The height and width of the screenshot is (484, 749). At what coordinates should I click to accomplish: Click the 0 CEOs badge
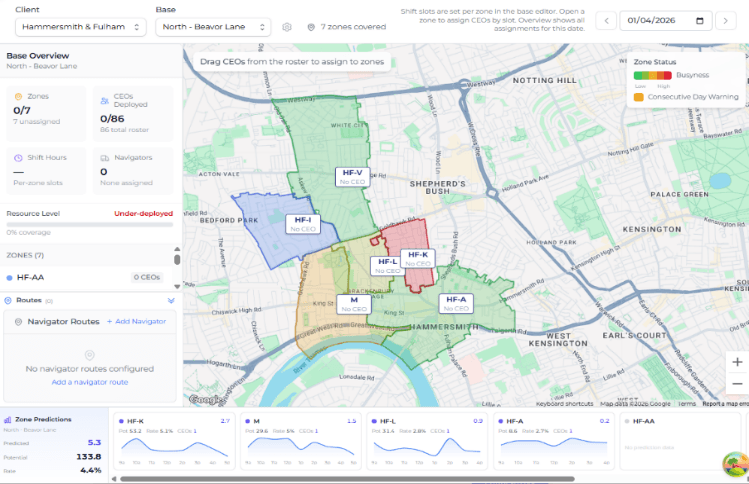pyautogui.click(x=147, y=278)
